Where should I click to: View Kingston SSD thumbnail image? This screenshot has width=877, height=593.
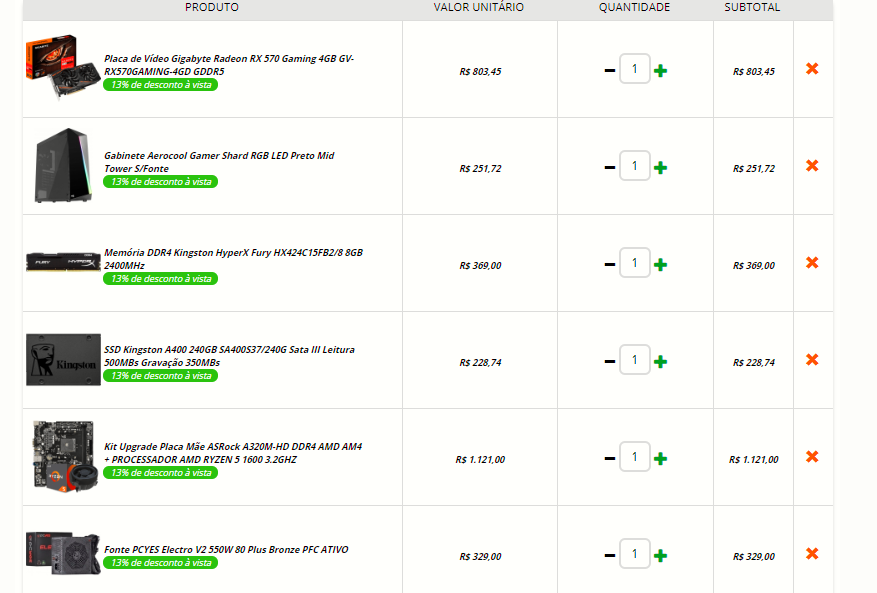click(x=63, y=360)
